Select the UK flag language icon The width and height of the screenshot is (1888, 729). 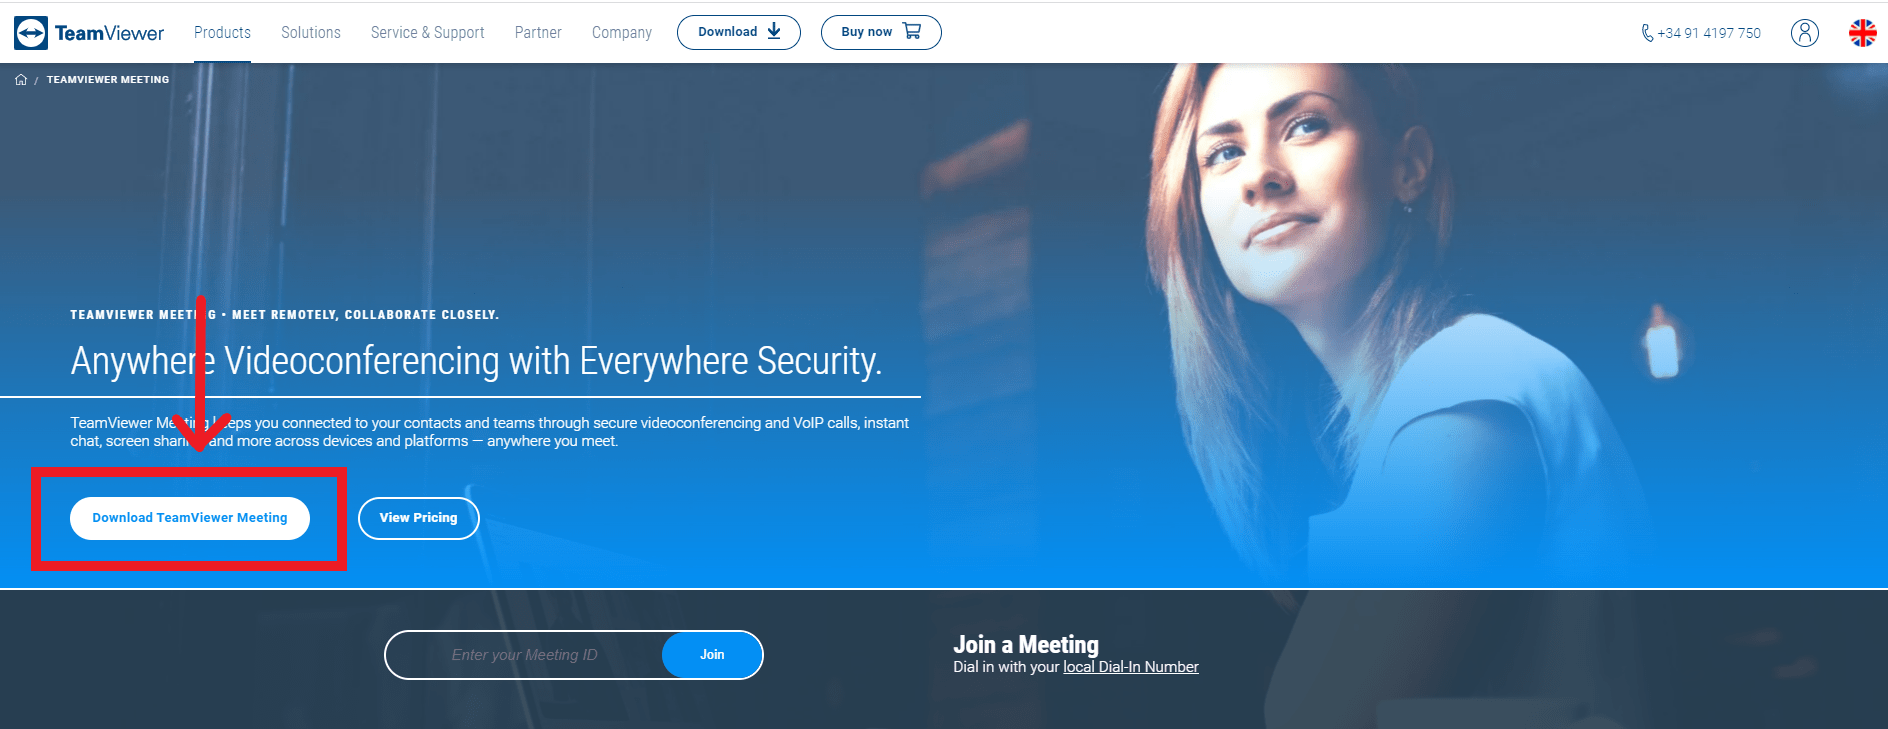coord(1863,33)
